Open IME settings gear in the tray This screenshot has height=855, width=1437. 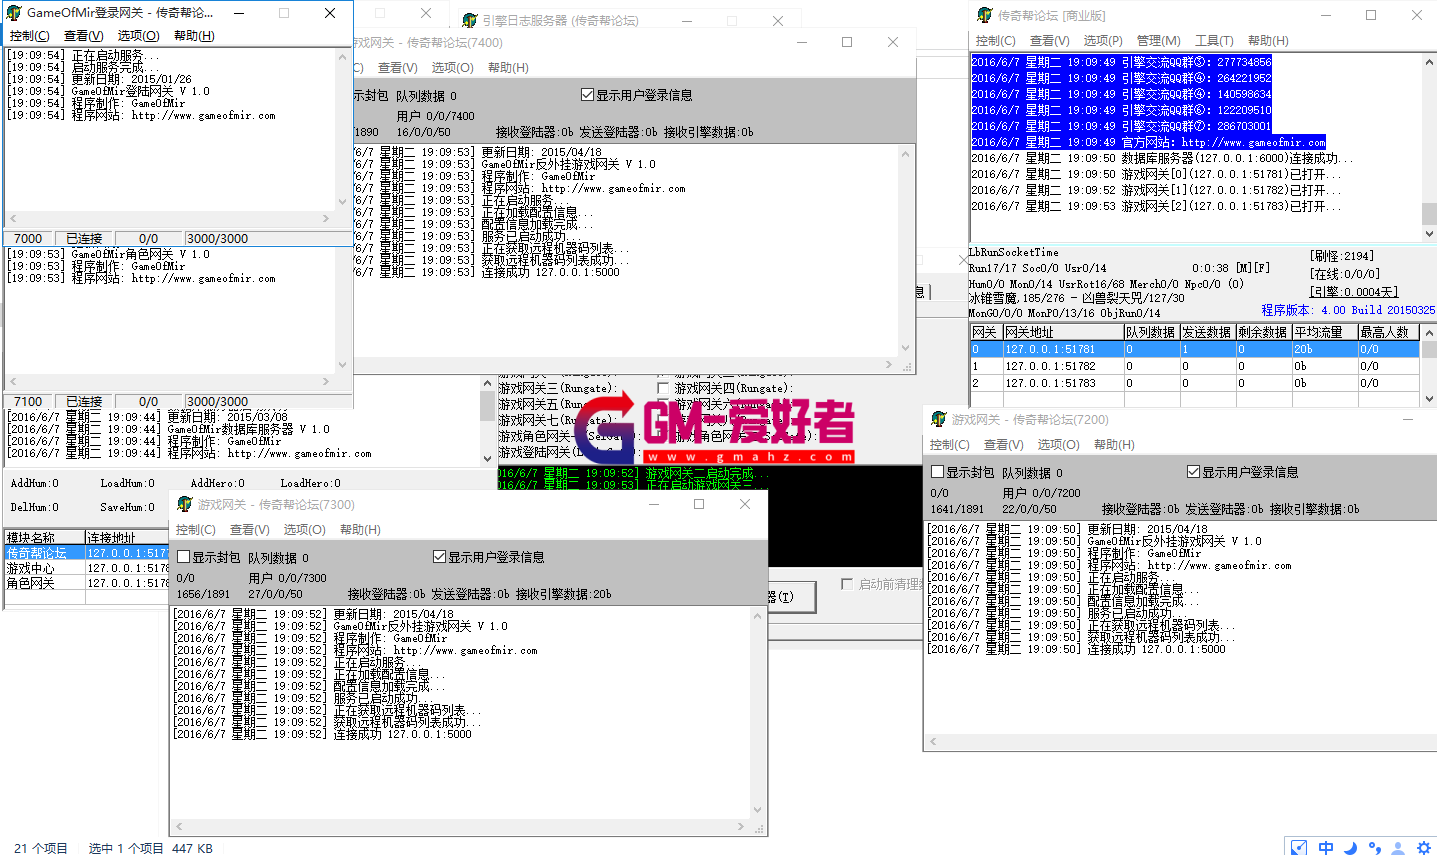pyautogui.click(x=1424, y=847)
